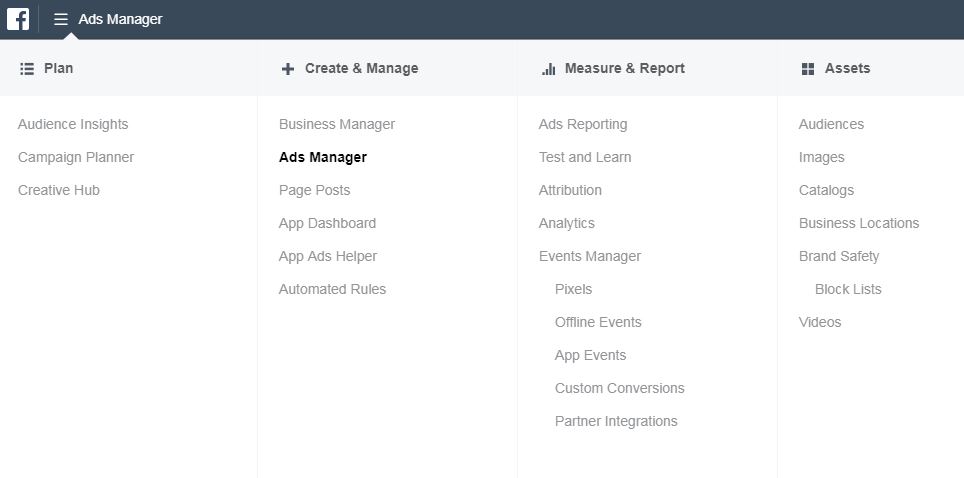Screen dimensions: 964x478
Task: Open Business Manager
Action: tap(337, 124)
